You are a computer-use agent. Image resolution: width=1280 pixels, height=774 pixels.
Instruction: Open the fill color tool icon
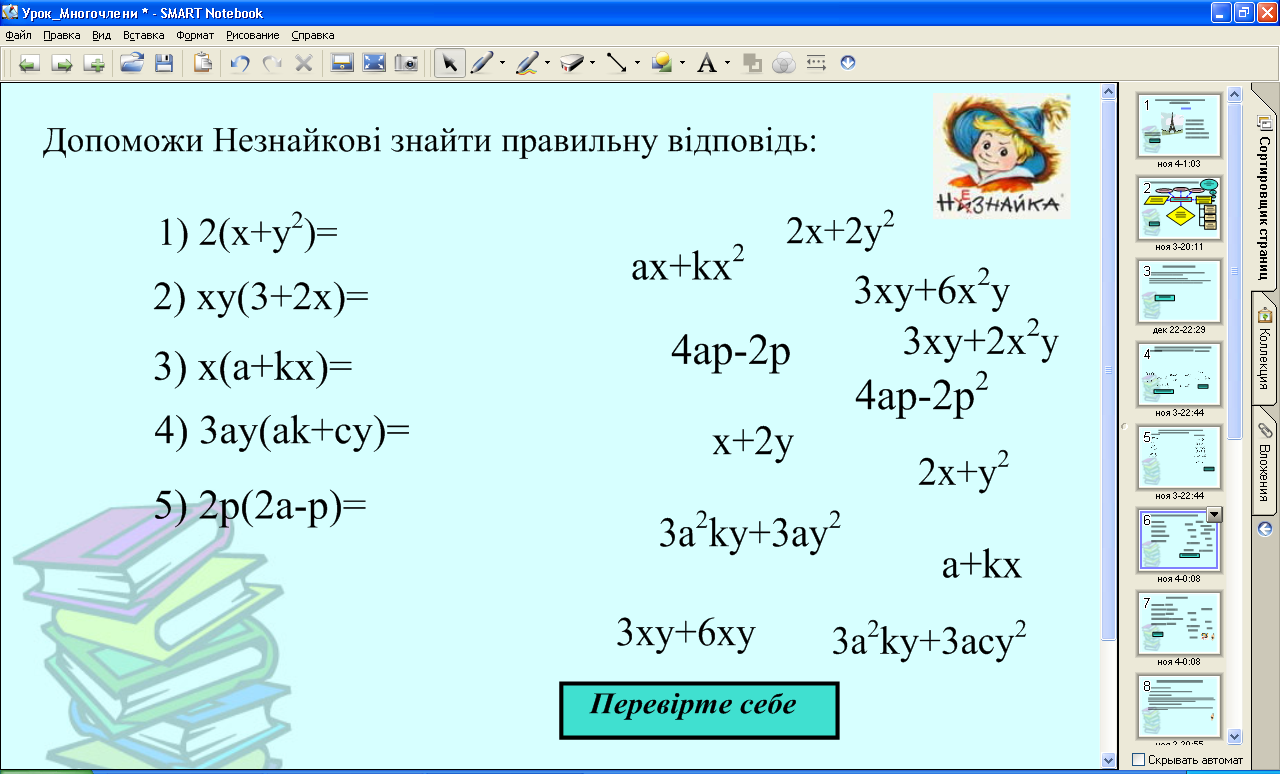752,63
